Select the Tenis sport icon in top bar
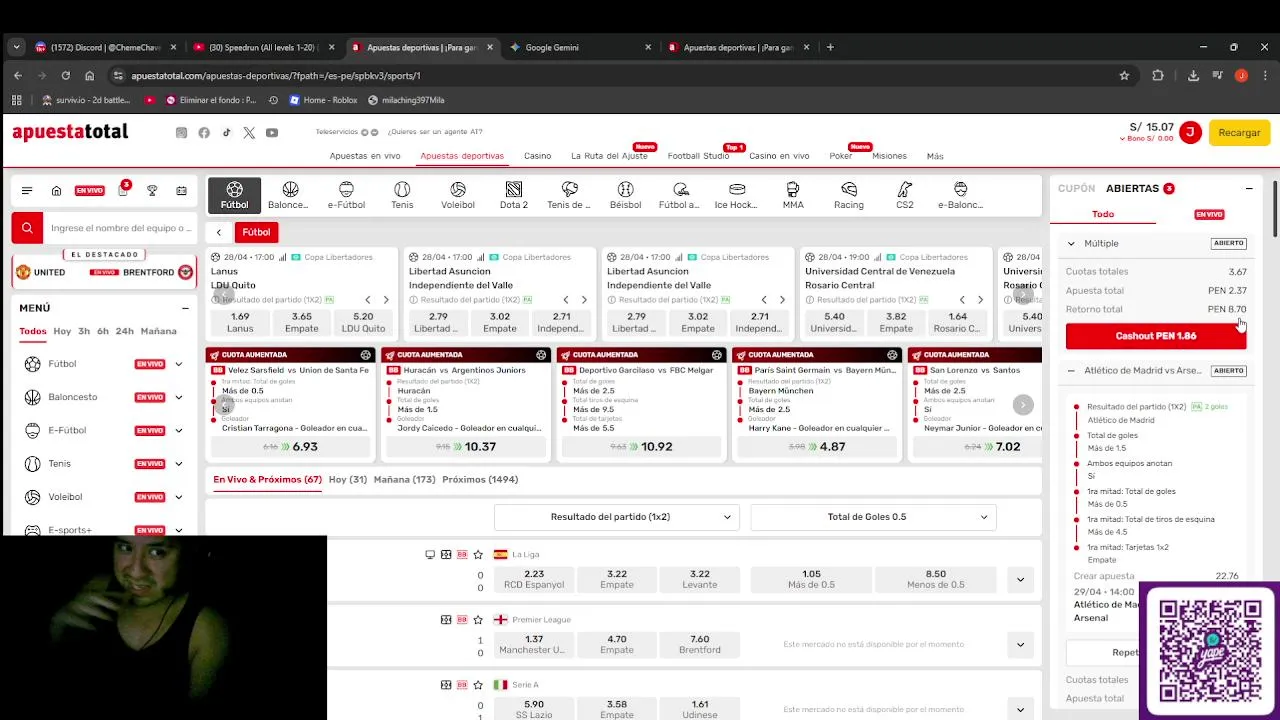Image resolution: width=1280 pixels, height=720 pixels. click(402, 195)
